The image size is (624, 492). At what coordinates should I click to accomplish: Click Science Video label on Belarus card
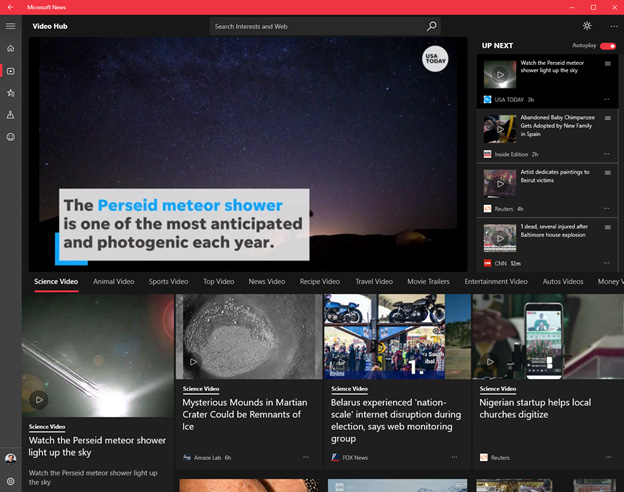point(349,389)
